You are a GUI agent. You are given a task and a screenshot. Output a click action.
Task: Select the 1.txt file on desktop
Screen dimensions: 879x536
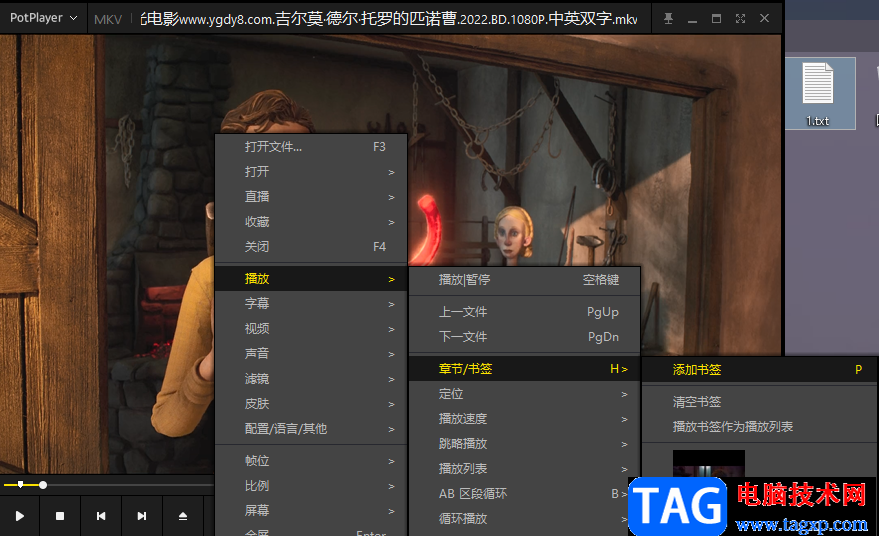(x=818, y=94)
